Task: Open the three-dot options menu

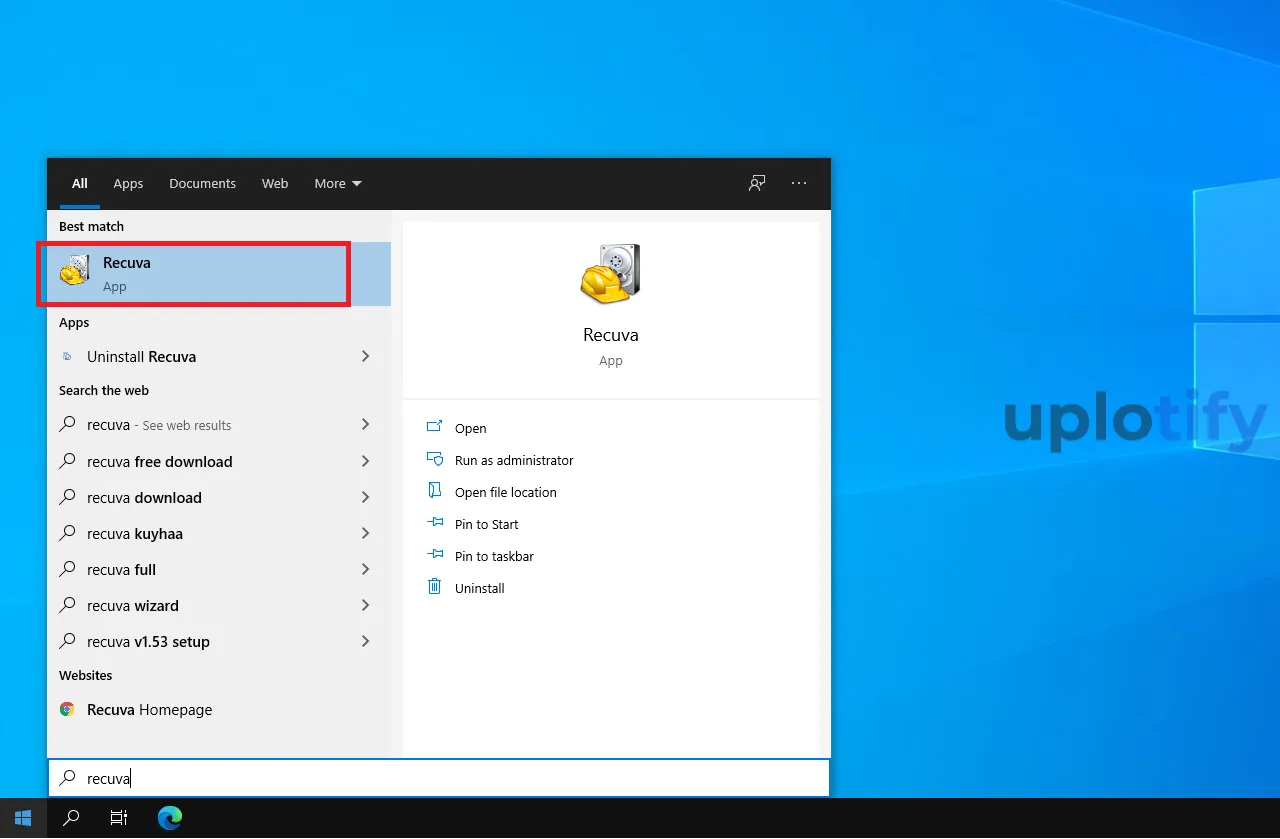Action: (799, 183)
